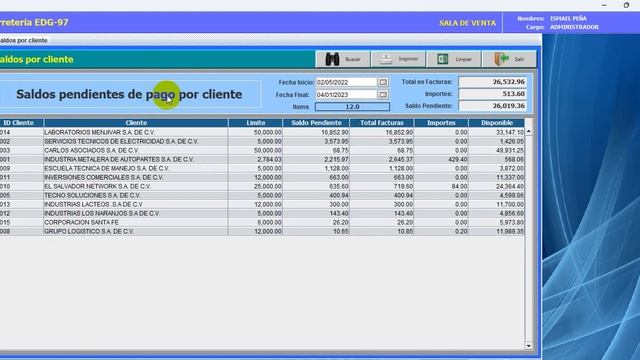Minimize the application window
This screenshot has width=640, height=360.
coord(604,5)
